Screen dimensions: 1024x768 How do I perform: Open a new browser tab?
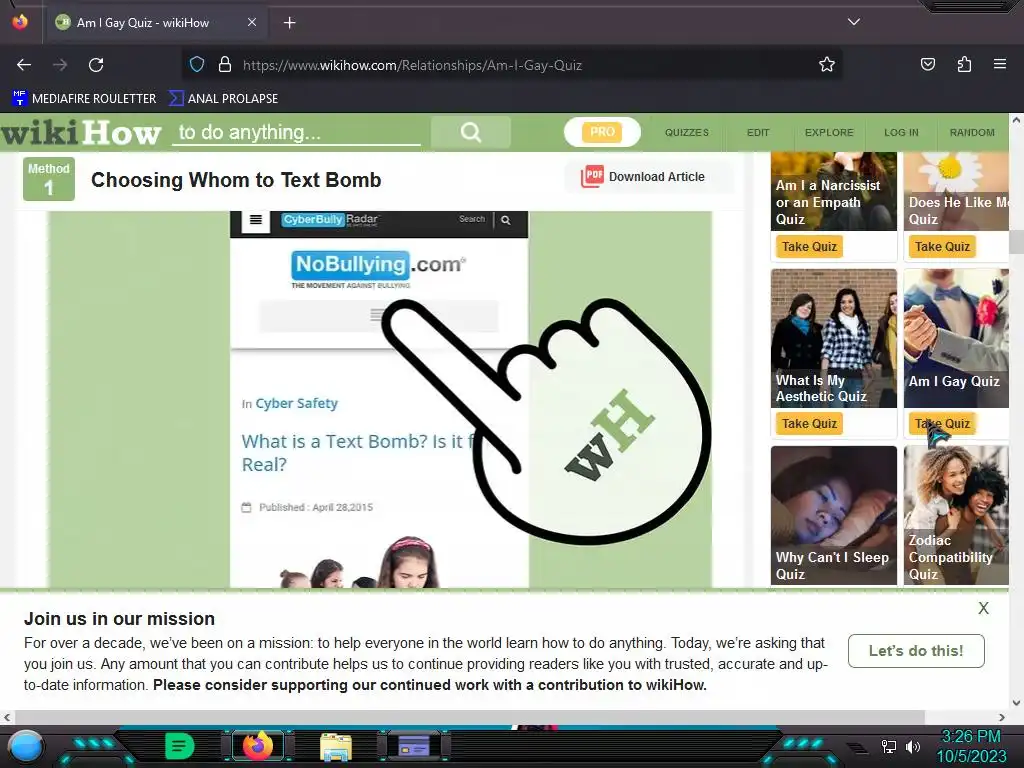(x=289, y=23)
